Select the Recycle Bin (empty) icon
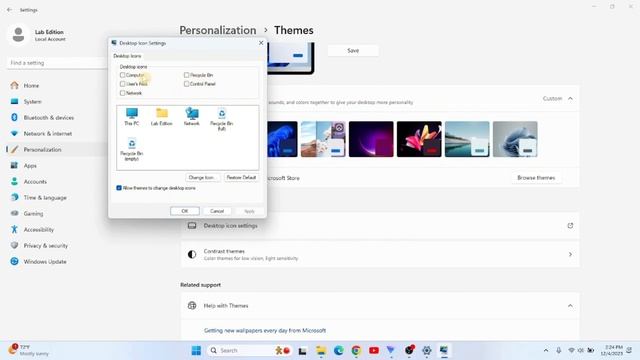 (x=131, y=149)
